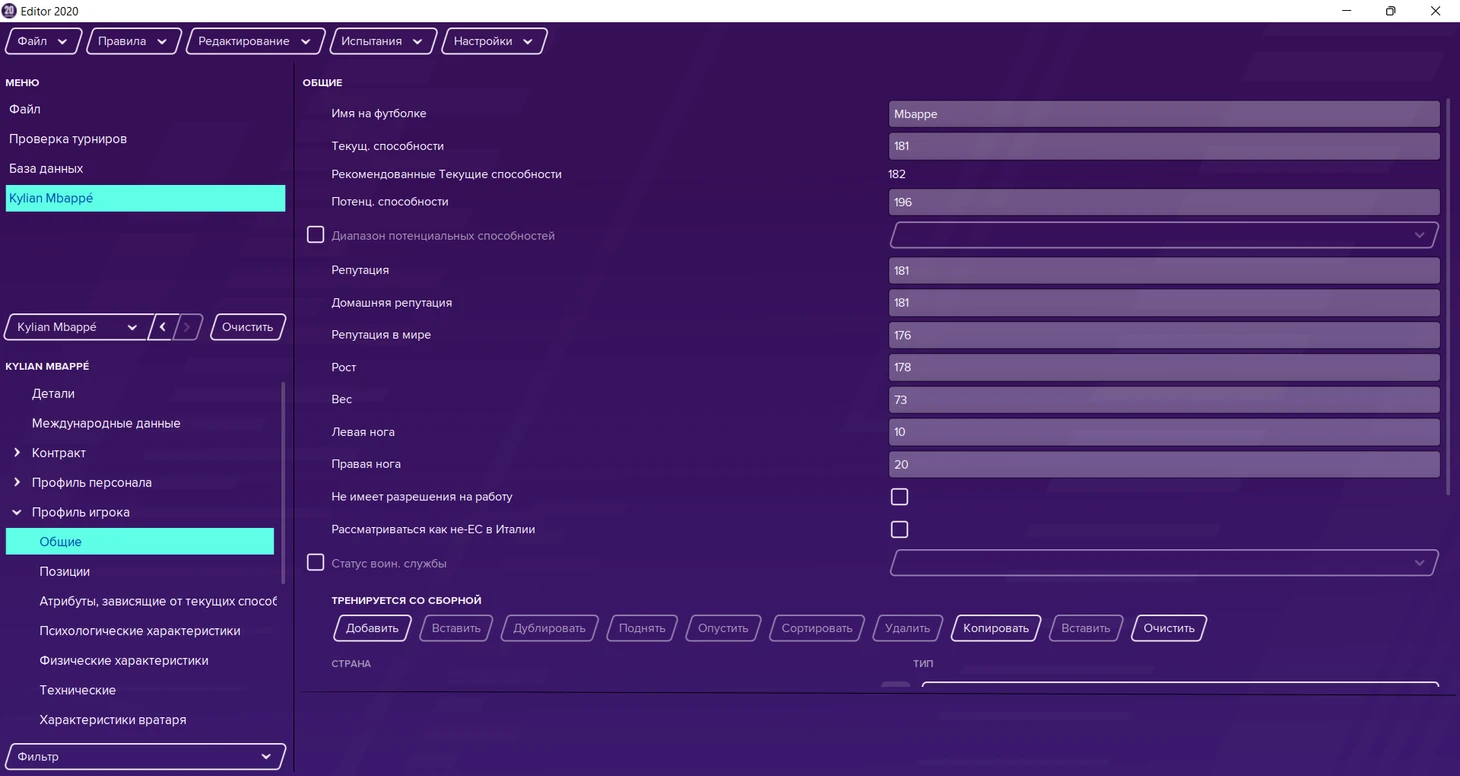The height and width of the screenshot is (776, 1460).
Task: Open Технические section
Action: [78, 690]
